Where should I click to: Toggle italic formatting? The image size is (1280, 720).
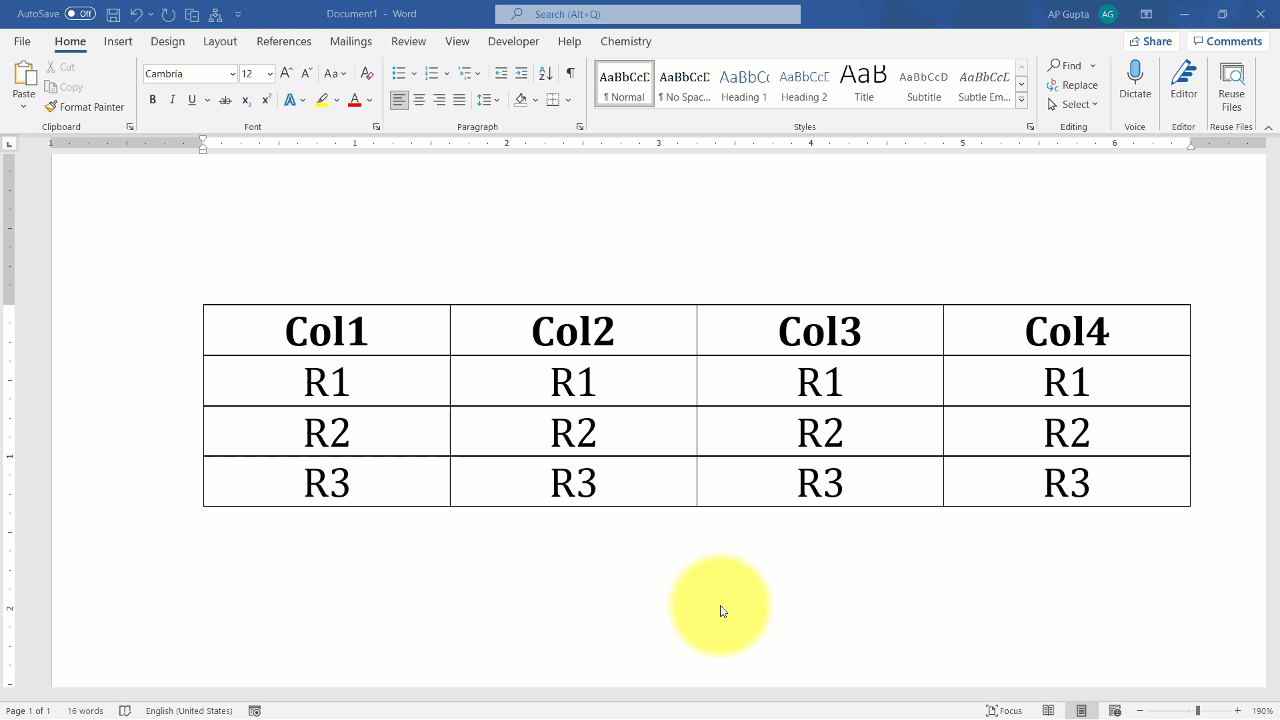172,100
